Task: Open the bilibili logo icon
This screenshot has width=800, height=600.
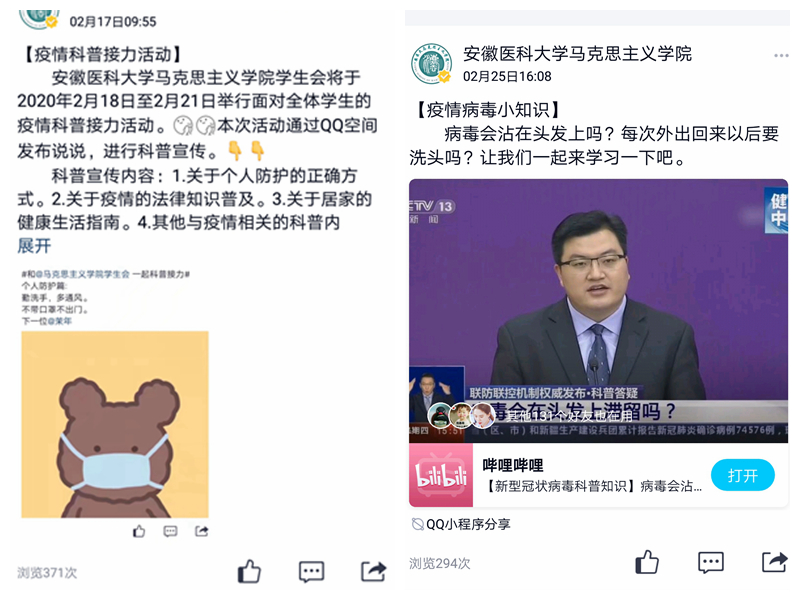Action: click(x=441, y=475)
